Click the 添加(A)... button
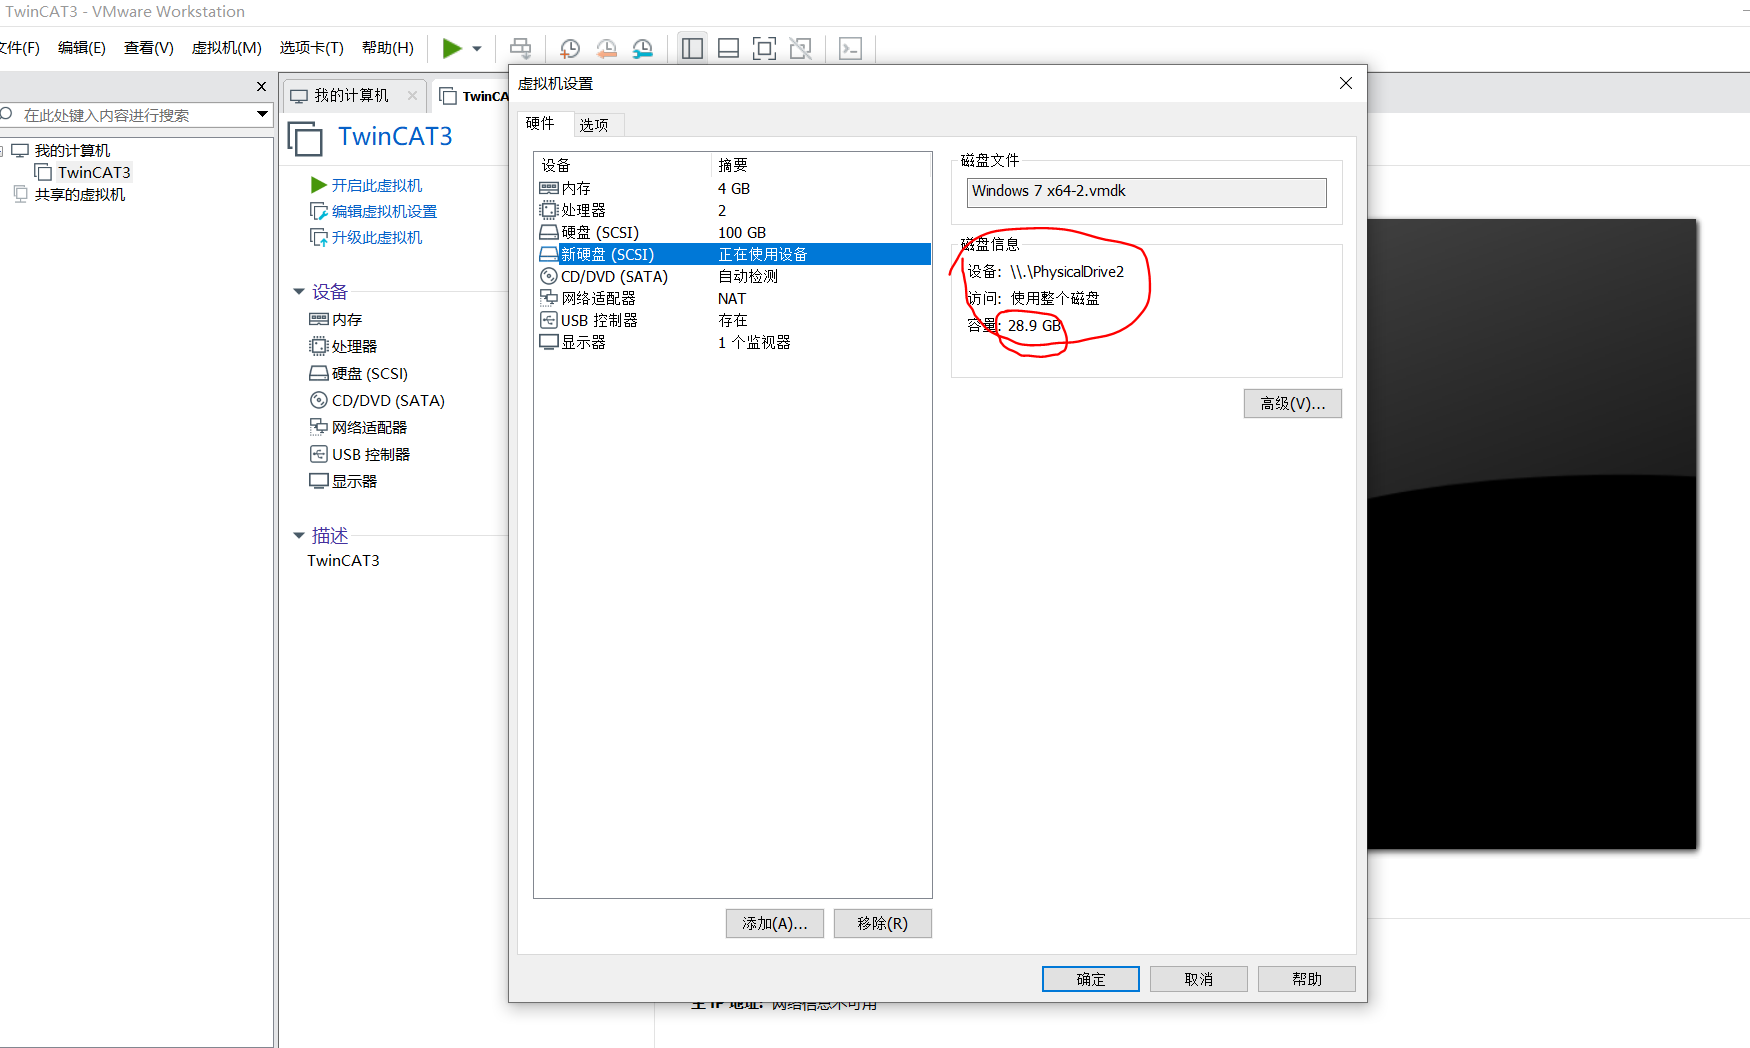 coord(775,923)
